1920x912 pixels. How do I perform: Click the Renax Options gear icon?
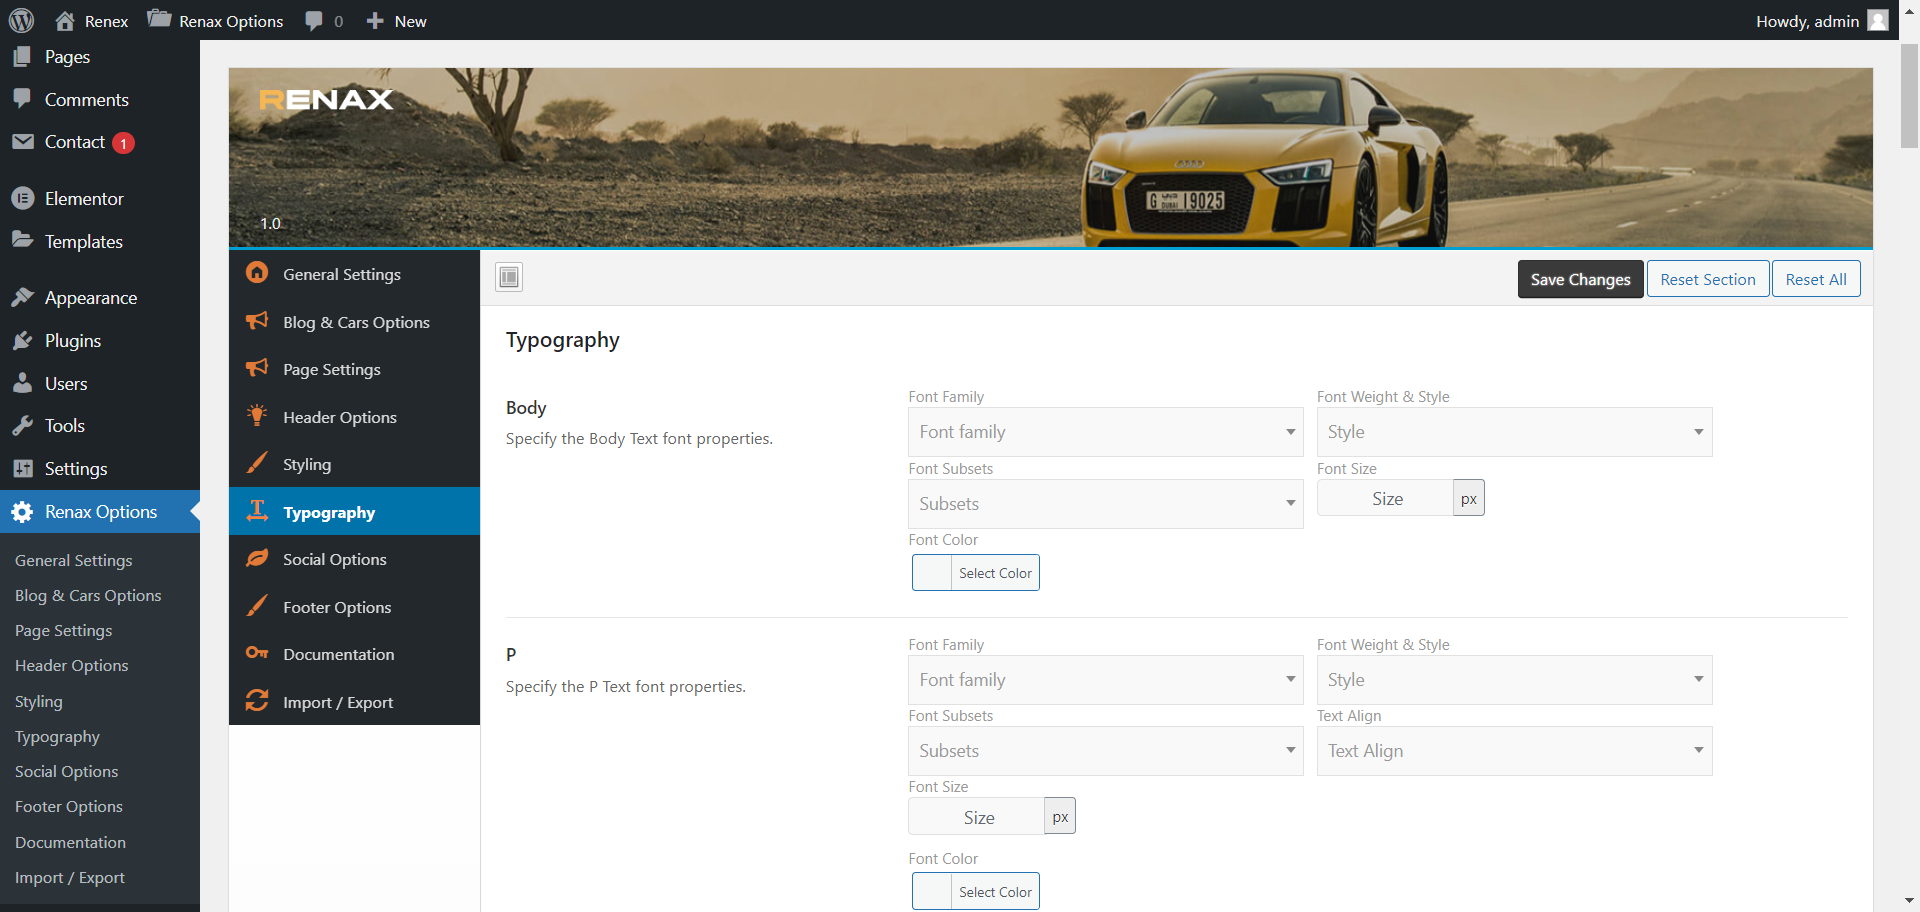[x=22, y=512]
